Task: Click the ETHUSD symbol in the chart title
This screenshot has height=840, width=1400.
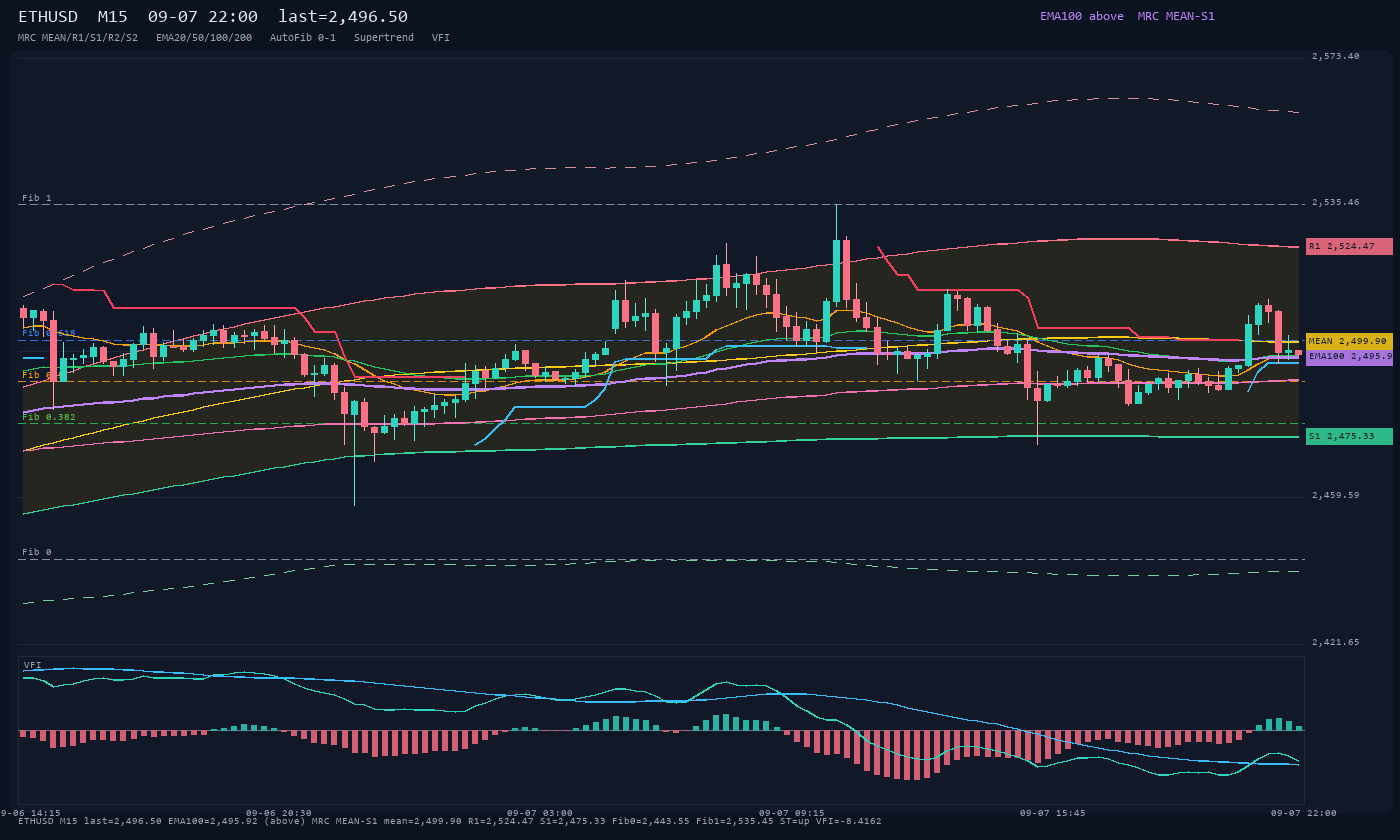Action: 48,16
